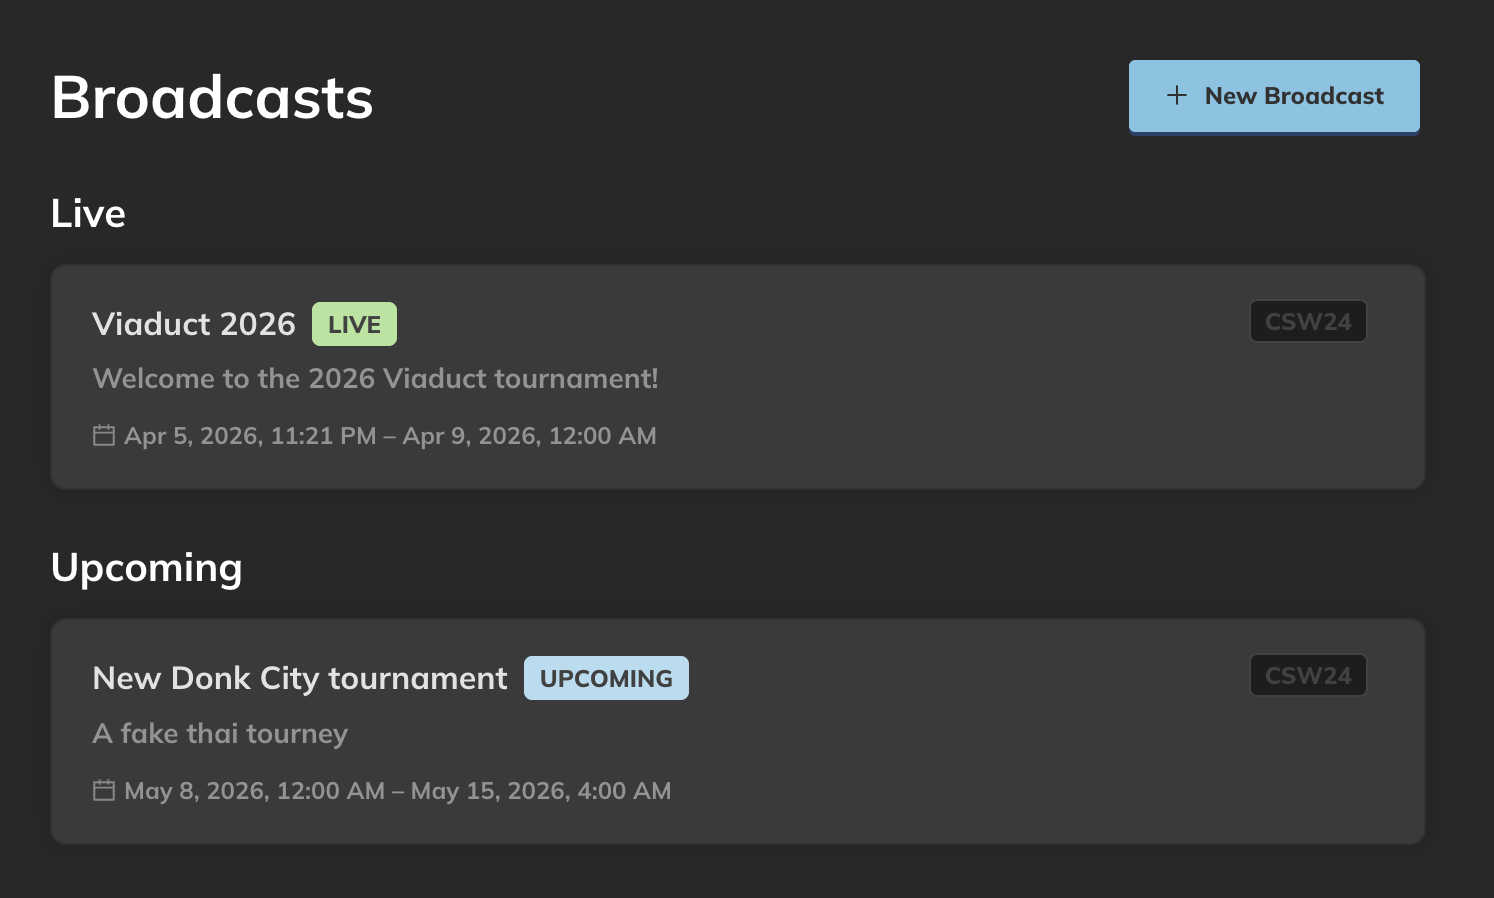Click the New Broadcast button
Image resolution: width=1494 pixels, height=898 pixels.
coord(1274,96)
